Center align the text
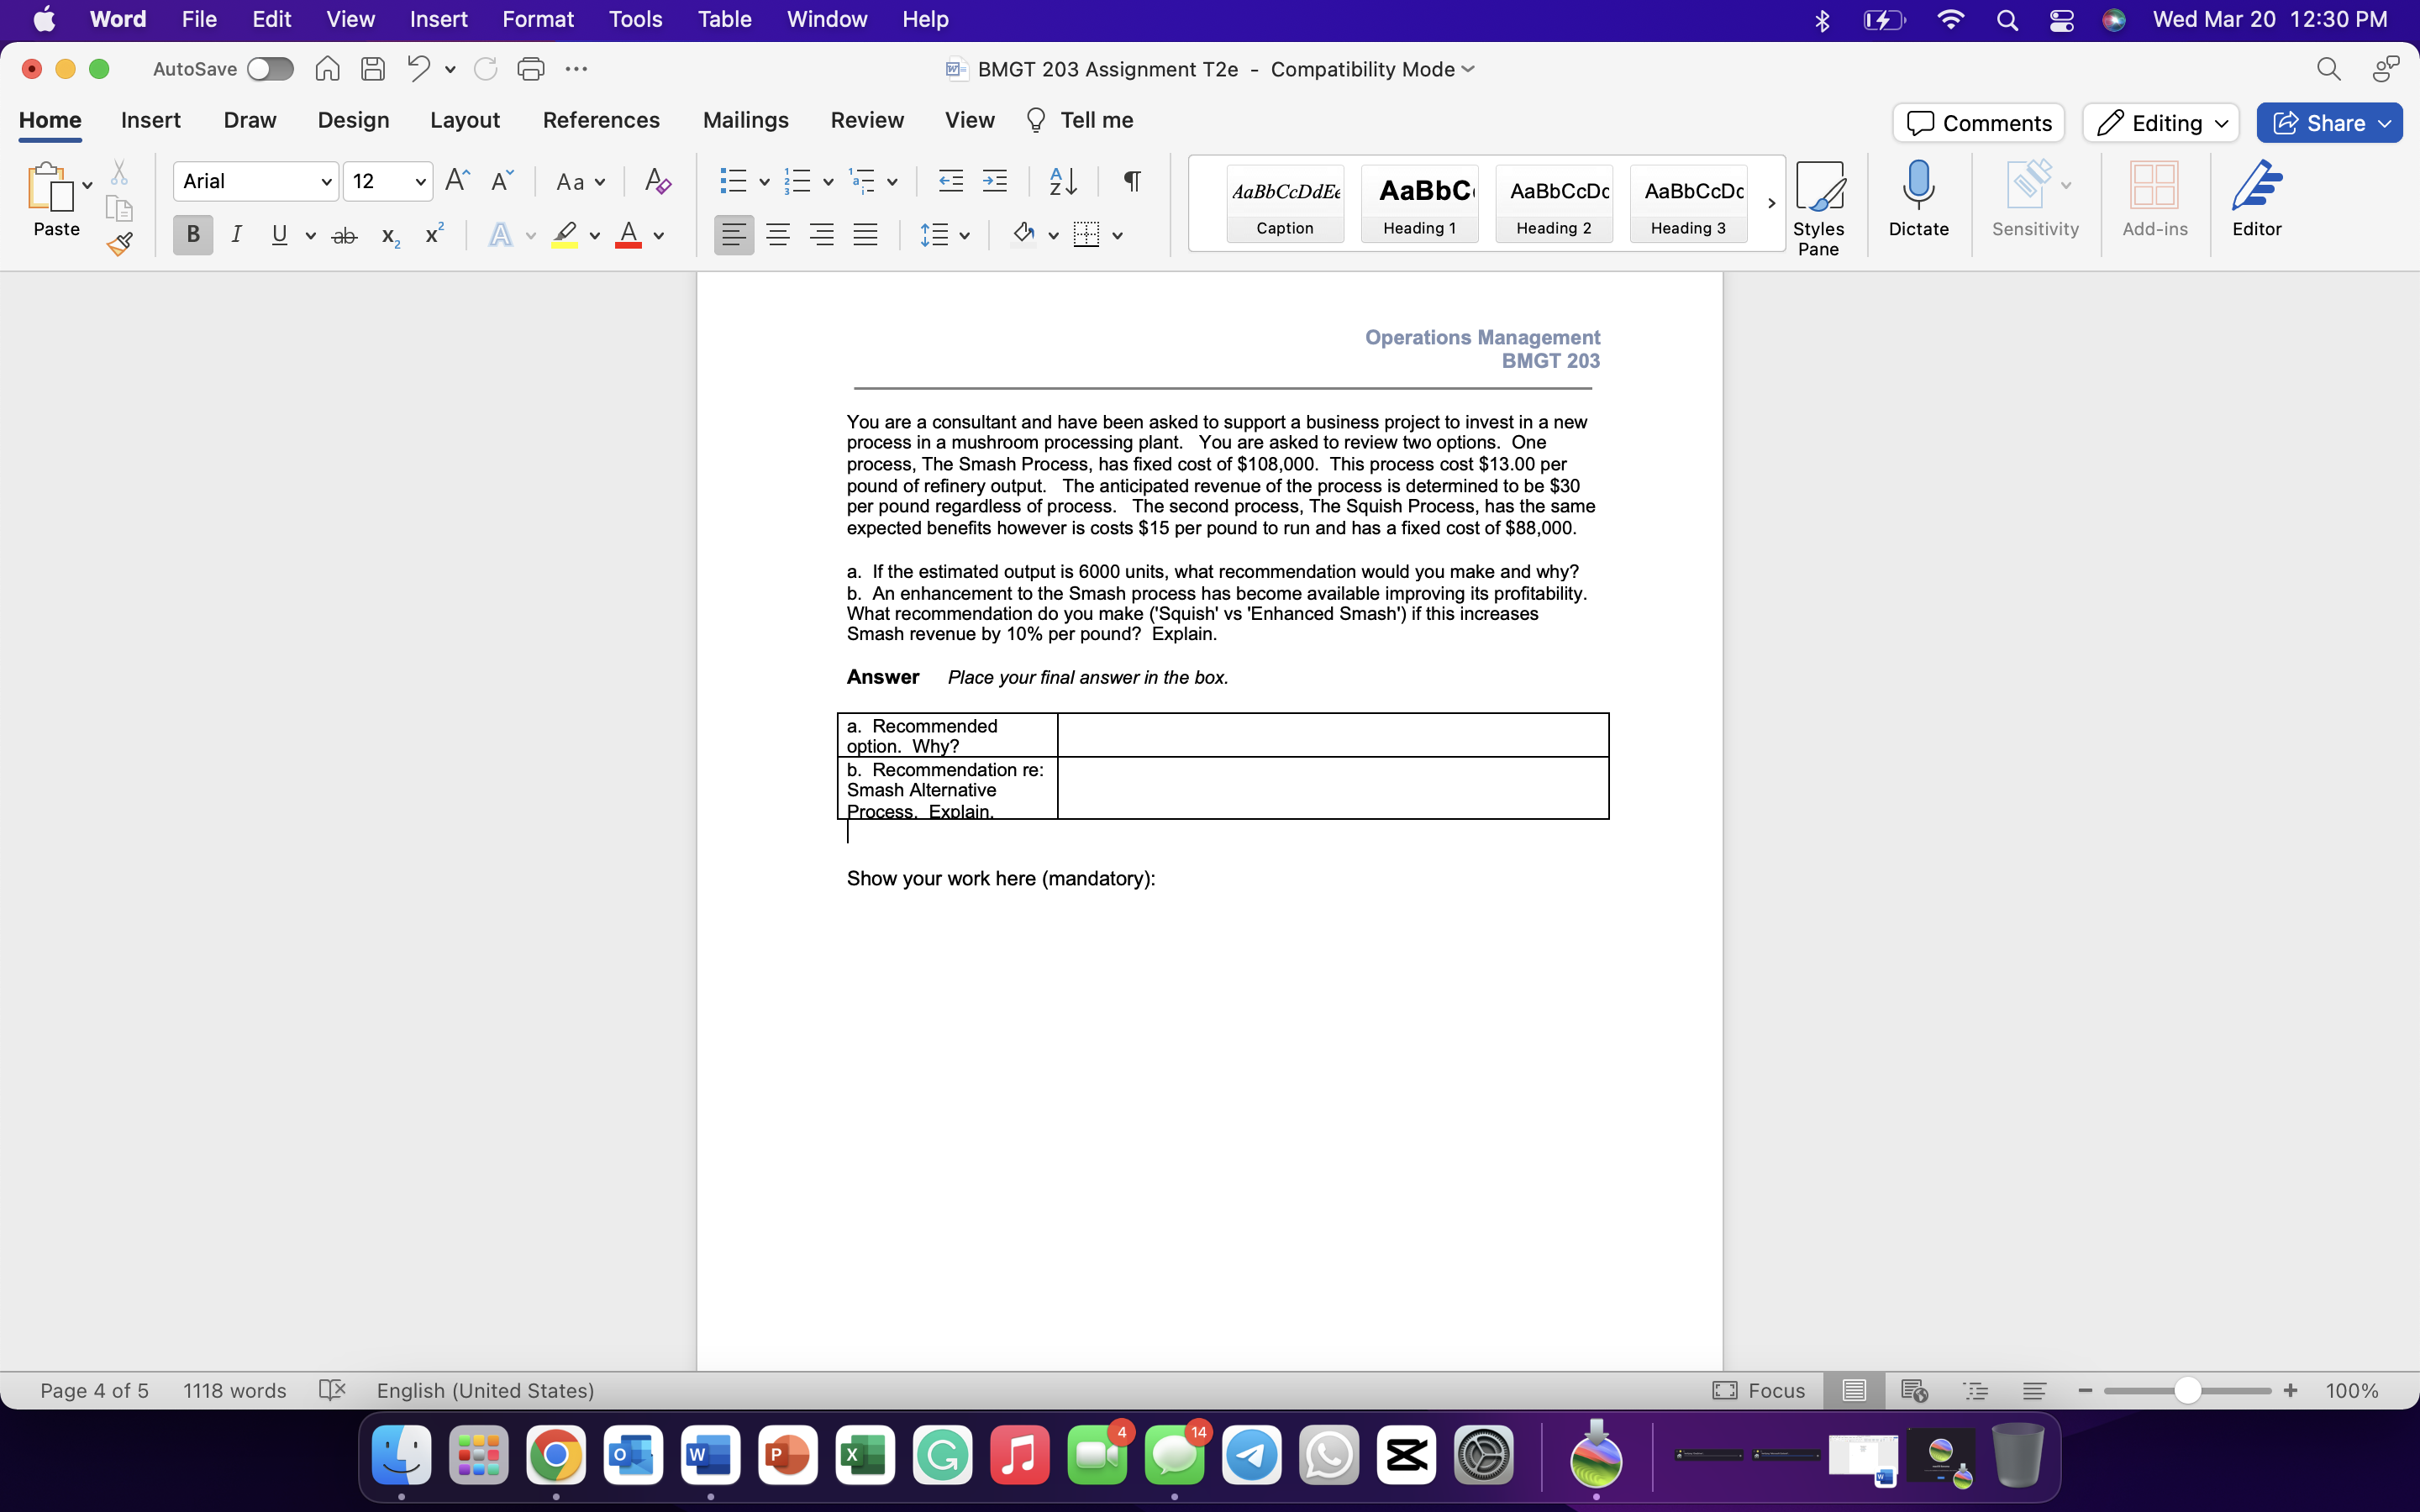The height and width of the screenshot is (1512, 2420). [x=778, y=235]
